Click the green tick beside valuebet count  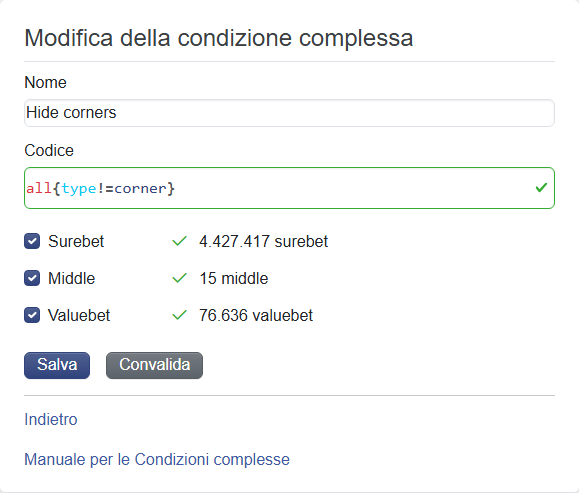tap(179, 315)
